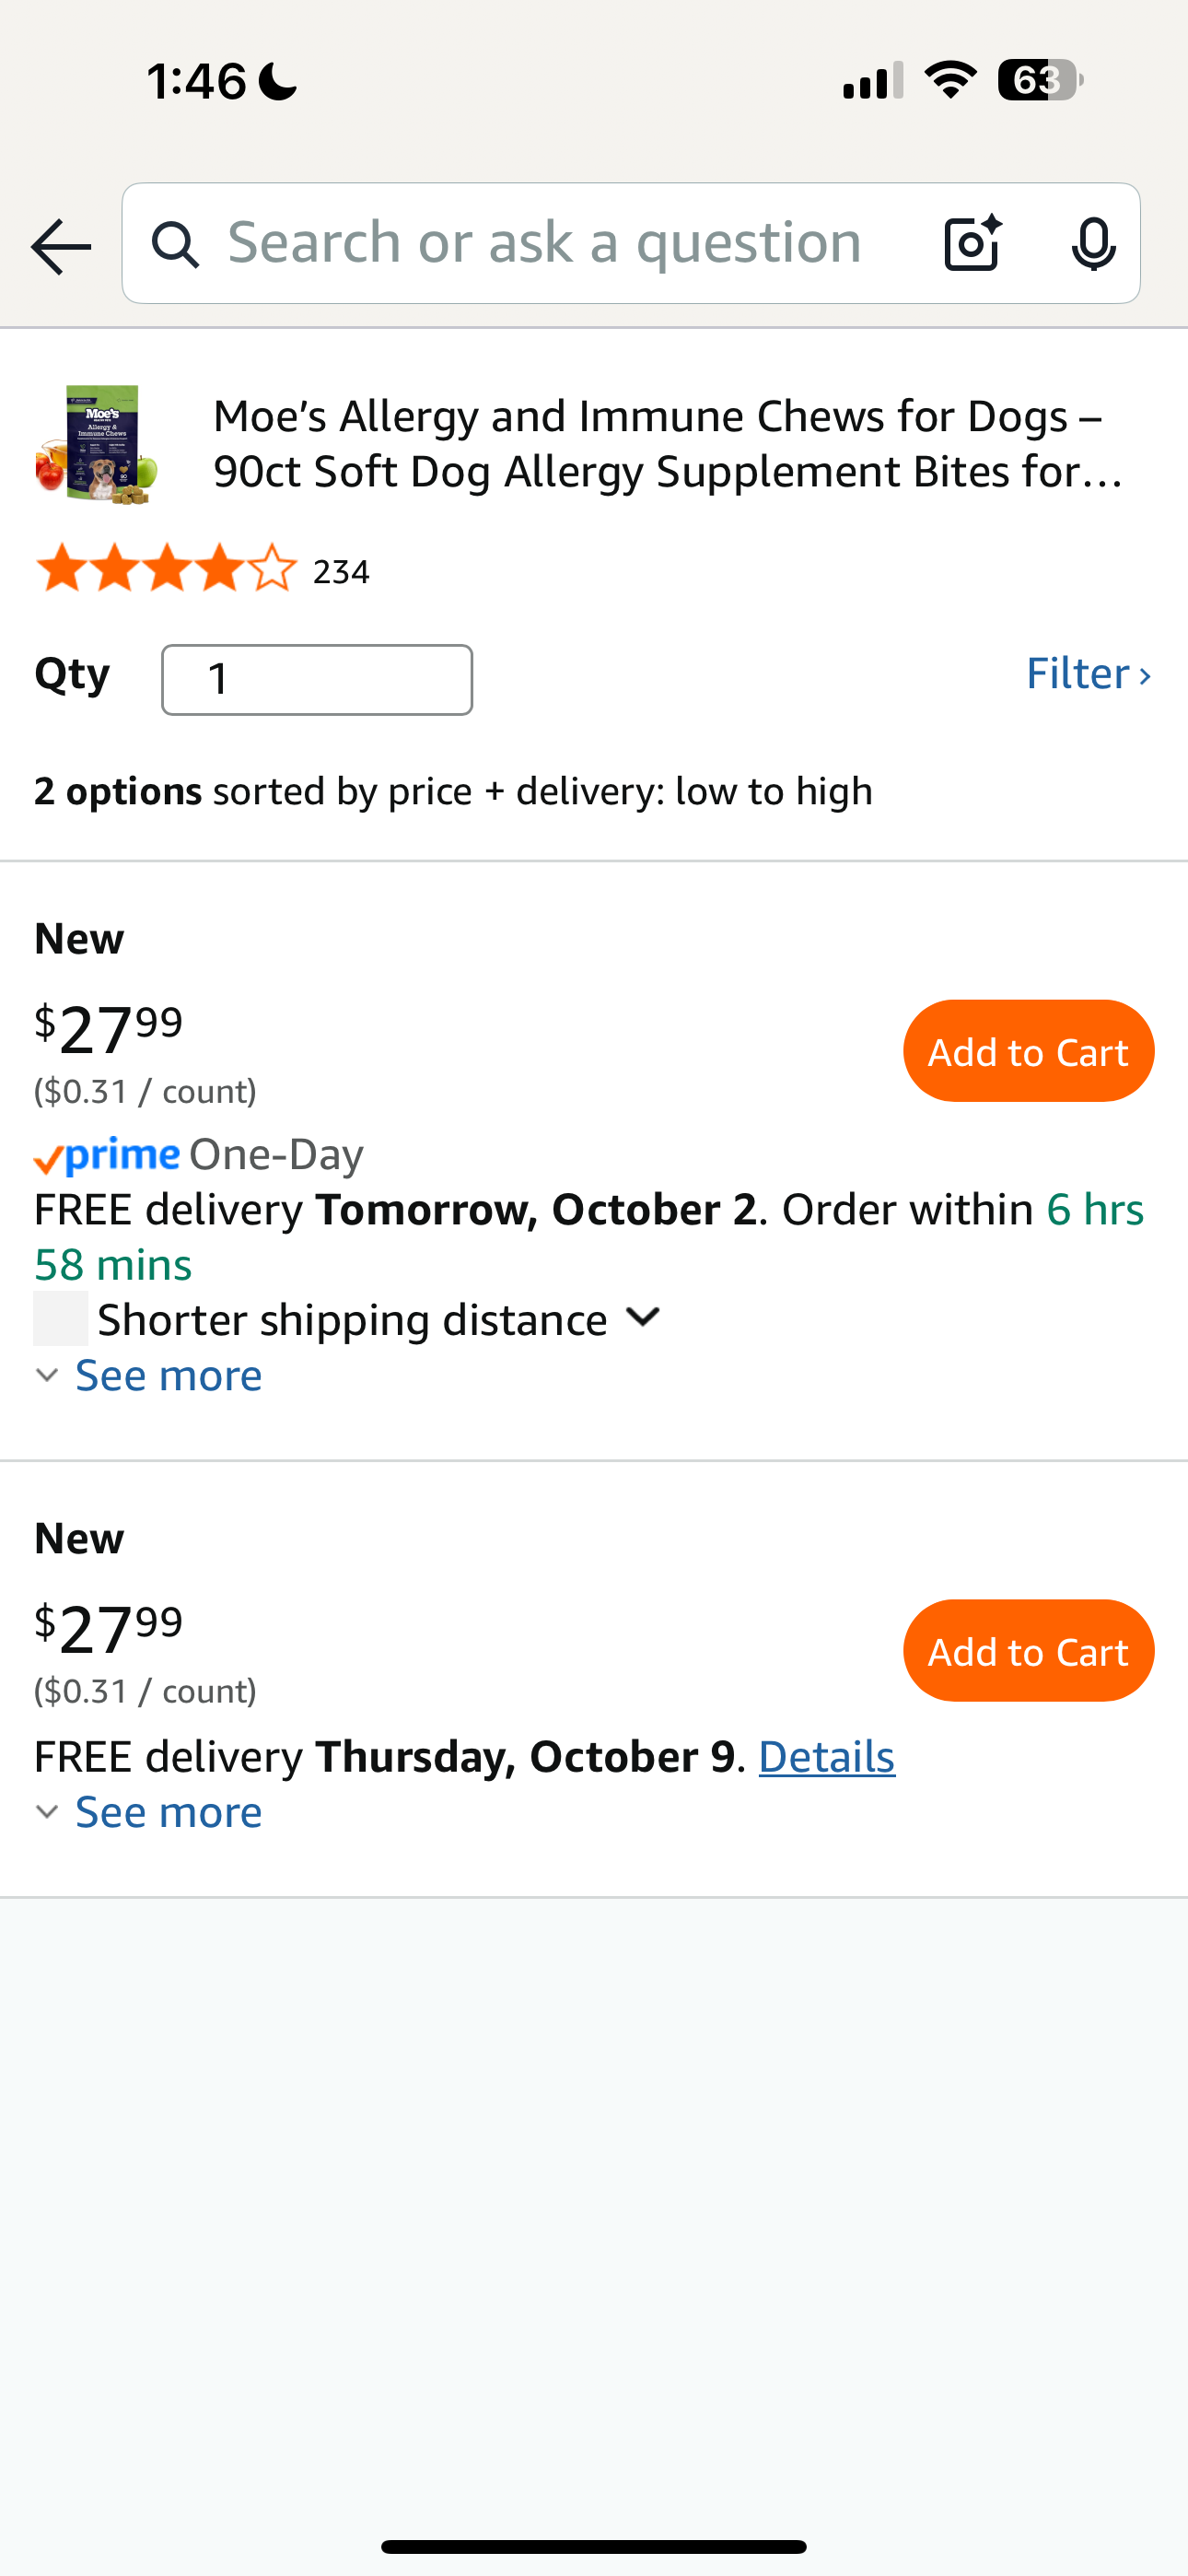Tap the Wi-Fi status icon
The width and height of the screenshot is (1188, 2576).
(950, 80)
